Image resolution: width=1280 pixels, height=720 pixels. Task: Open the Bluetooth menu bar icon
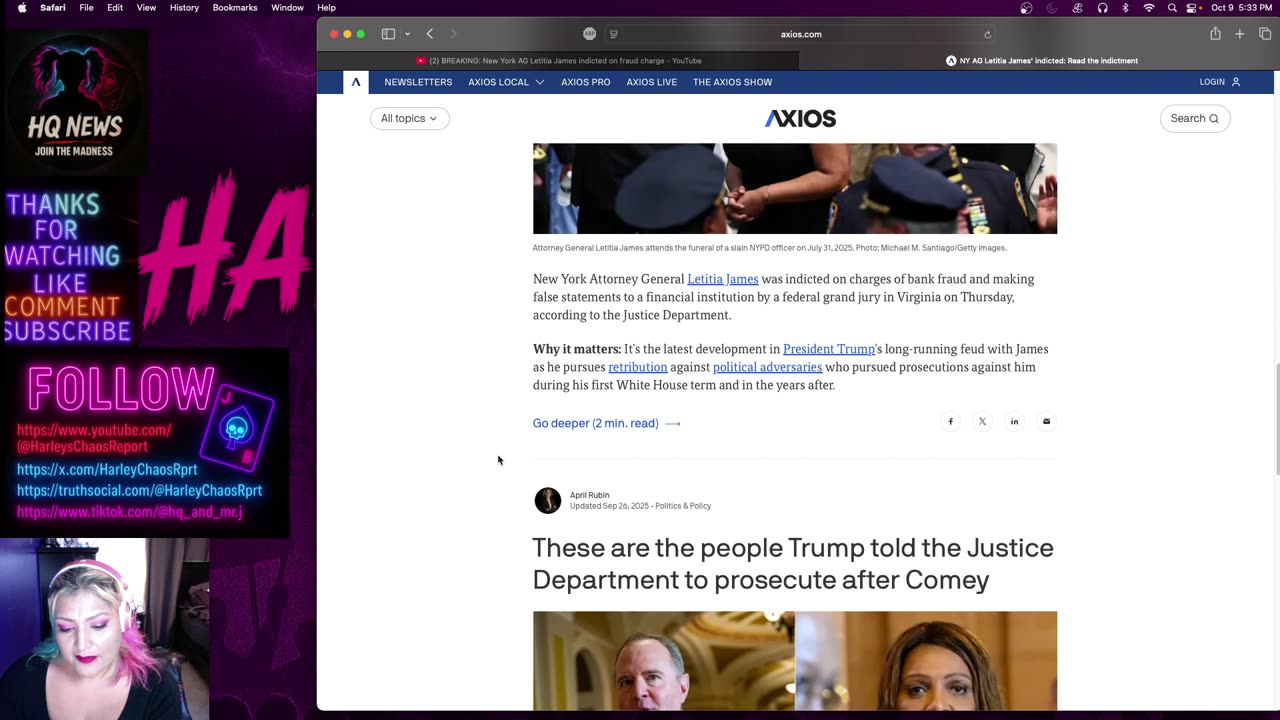point(1125,8)
